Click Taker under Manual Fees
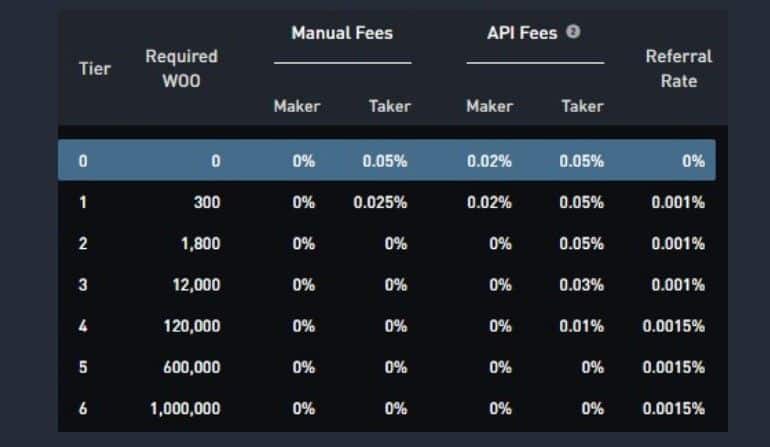This screenshot has height=447, width=770. pos(389,106)
